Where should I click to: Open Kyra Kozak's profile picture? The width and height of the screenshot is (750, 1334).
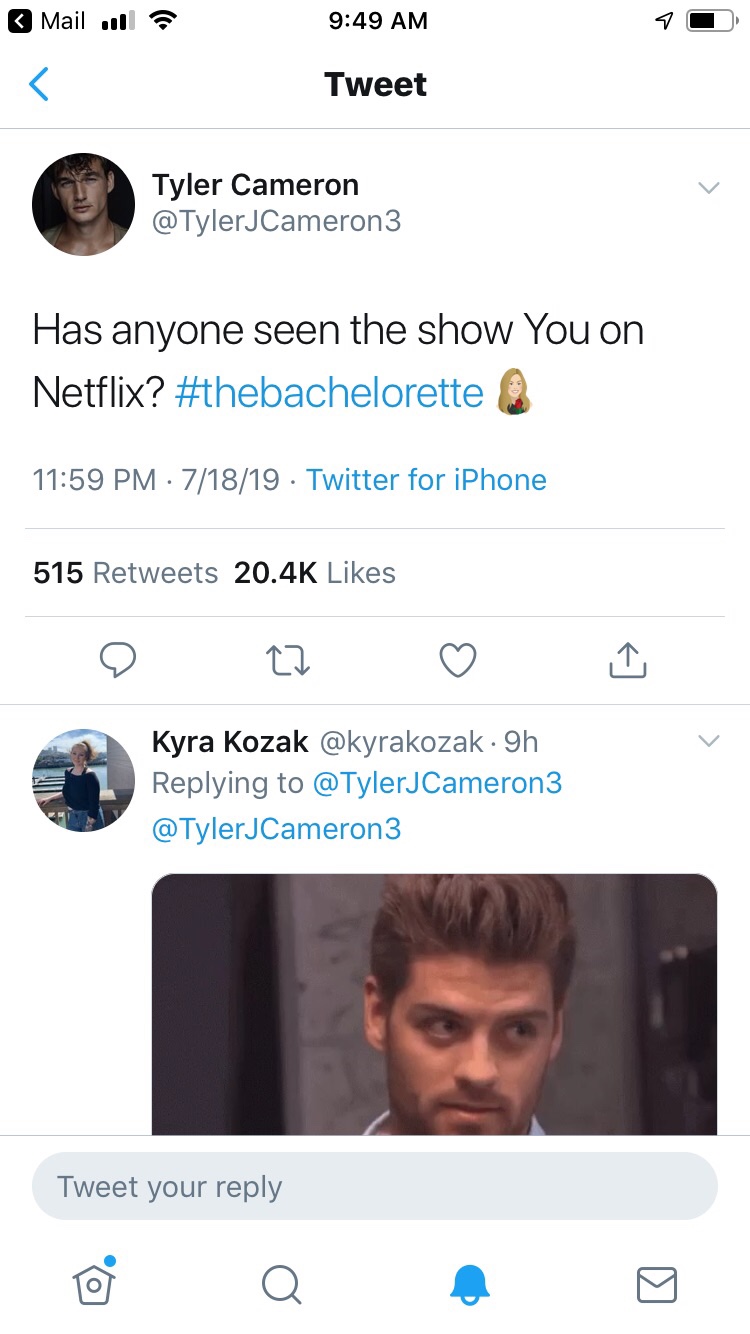83,780
